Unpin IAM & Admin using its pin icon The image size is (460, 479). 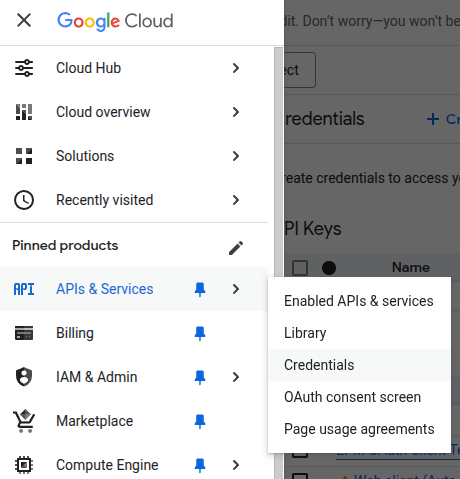200,377
